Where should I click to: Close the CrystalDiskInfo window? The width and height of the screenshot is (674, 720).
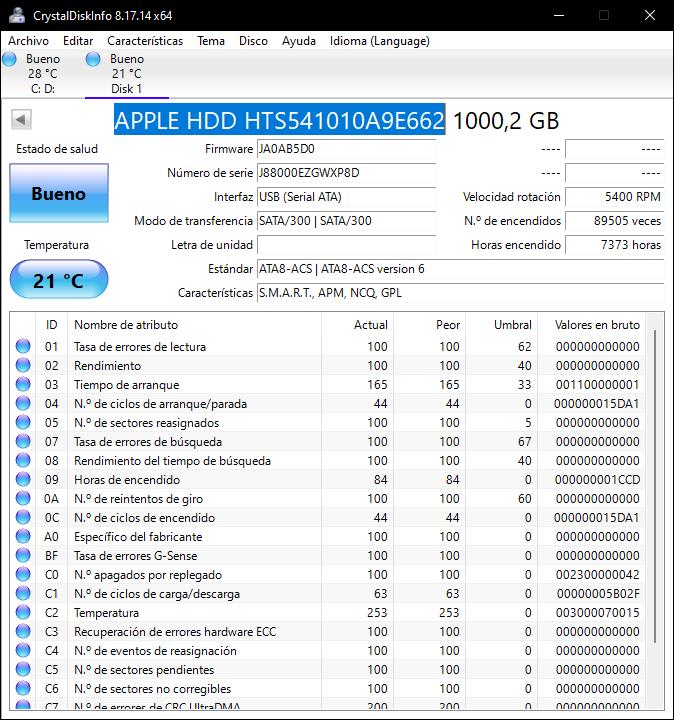coord(650,15)
